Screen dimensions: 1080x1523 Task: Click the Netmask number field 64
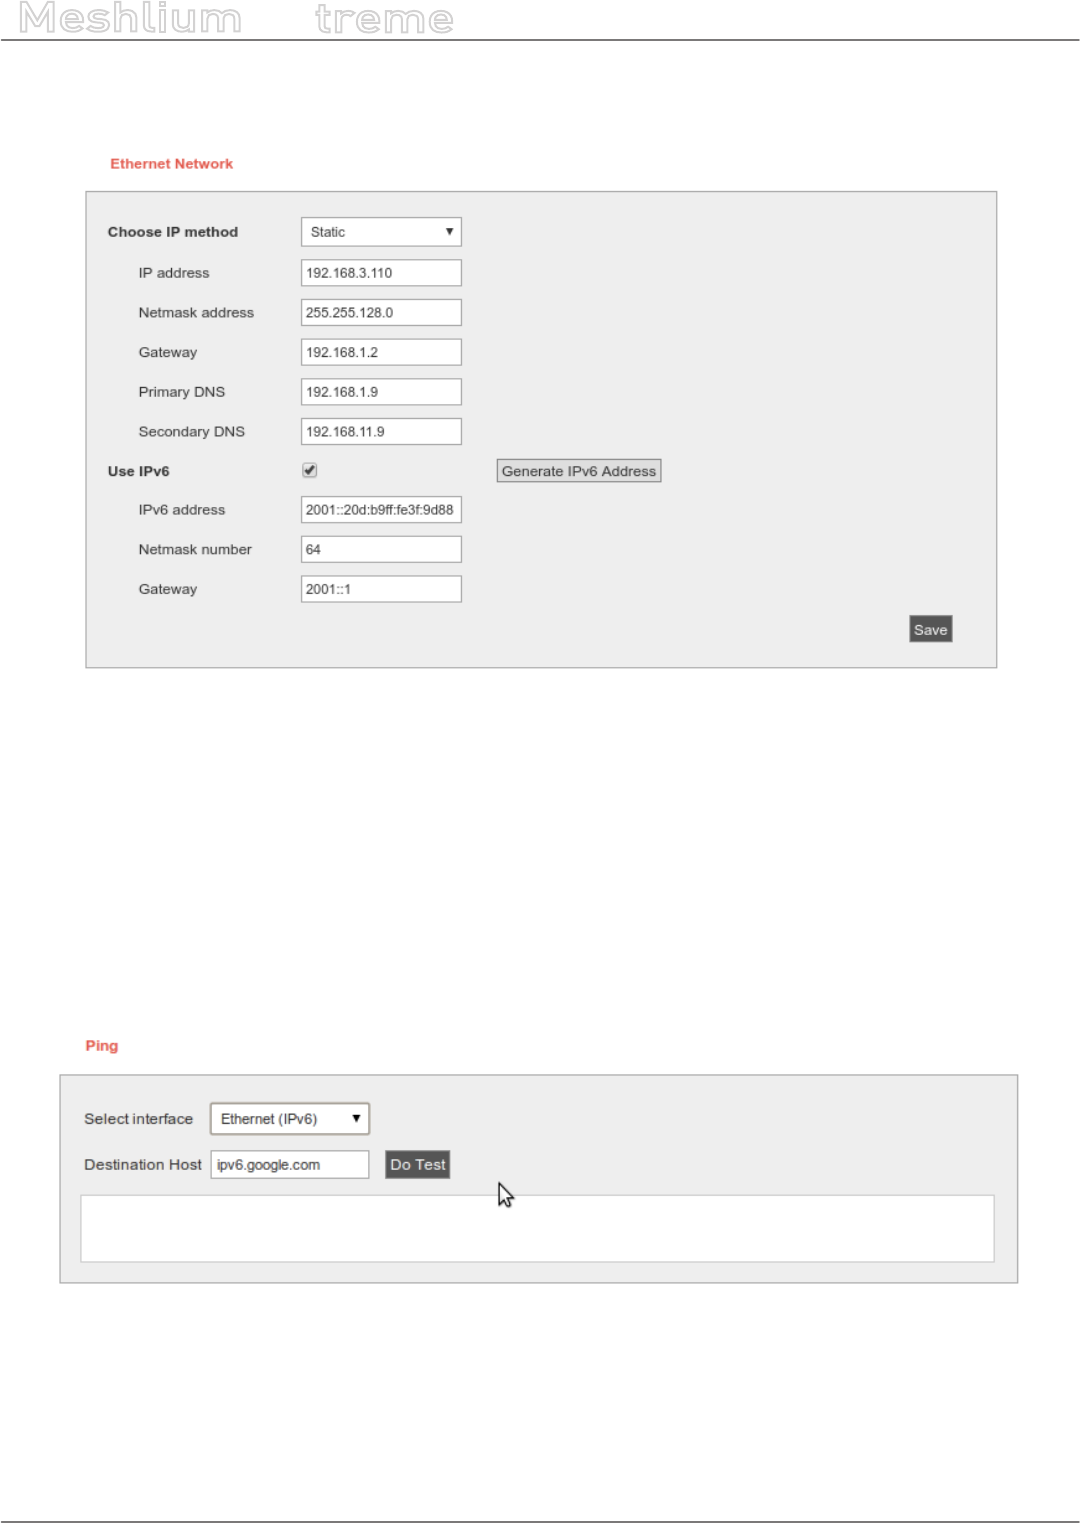[x=381, y=549]
